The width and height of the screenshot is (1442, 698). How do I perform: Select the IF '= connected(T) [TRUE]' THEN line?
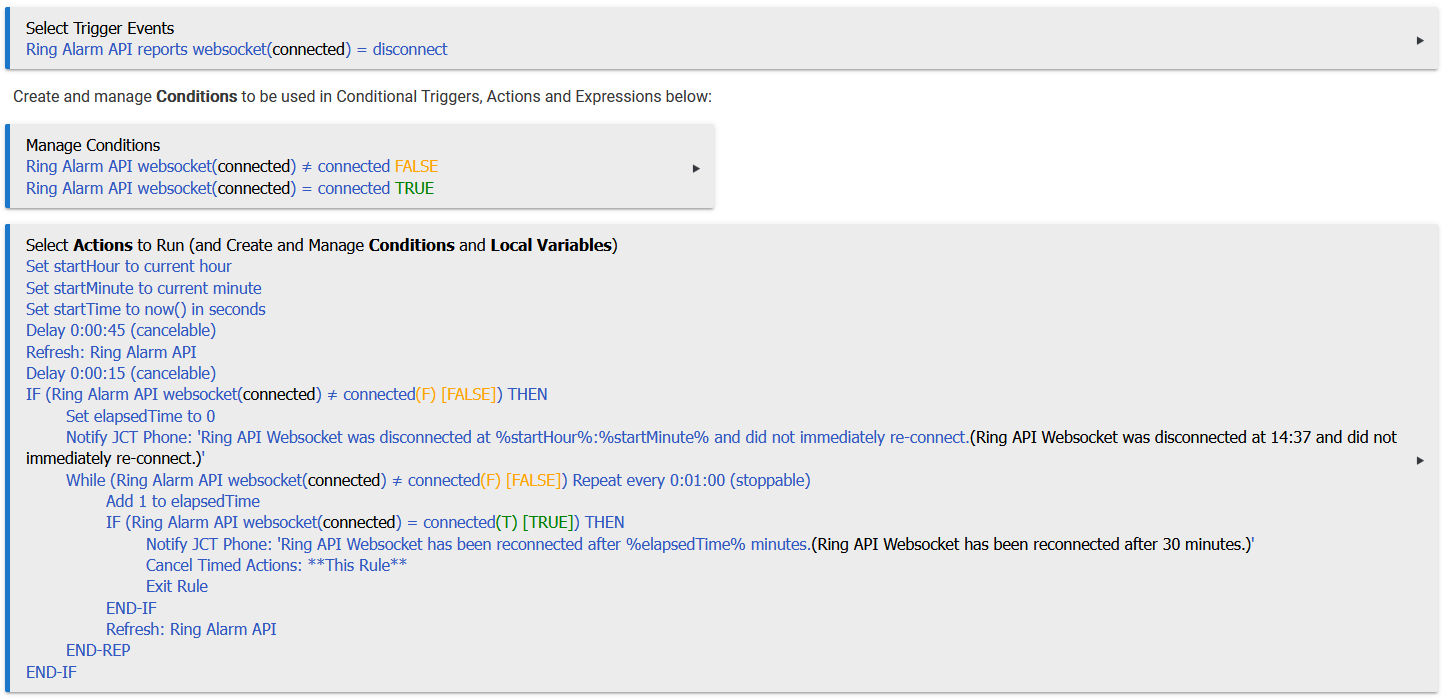click(x=365, y=522)
